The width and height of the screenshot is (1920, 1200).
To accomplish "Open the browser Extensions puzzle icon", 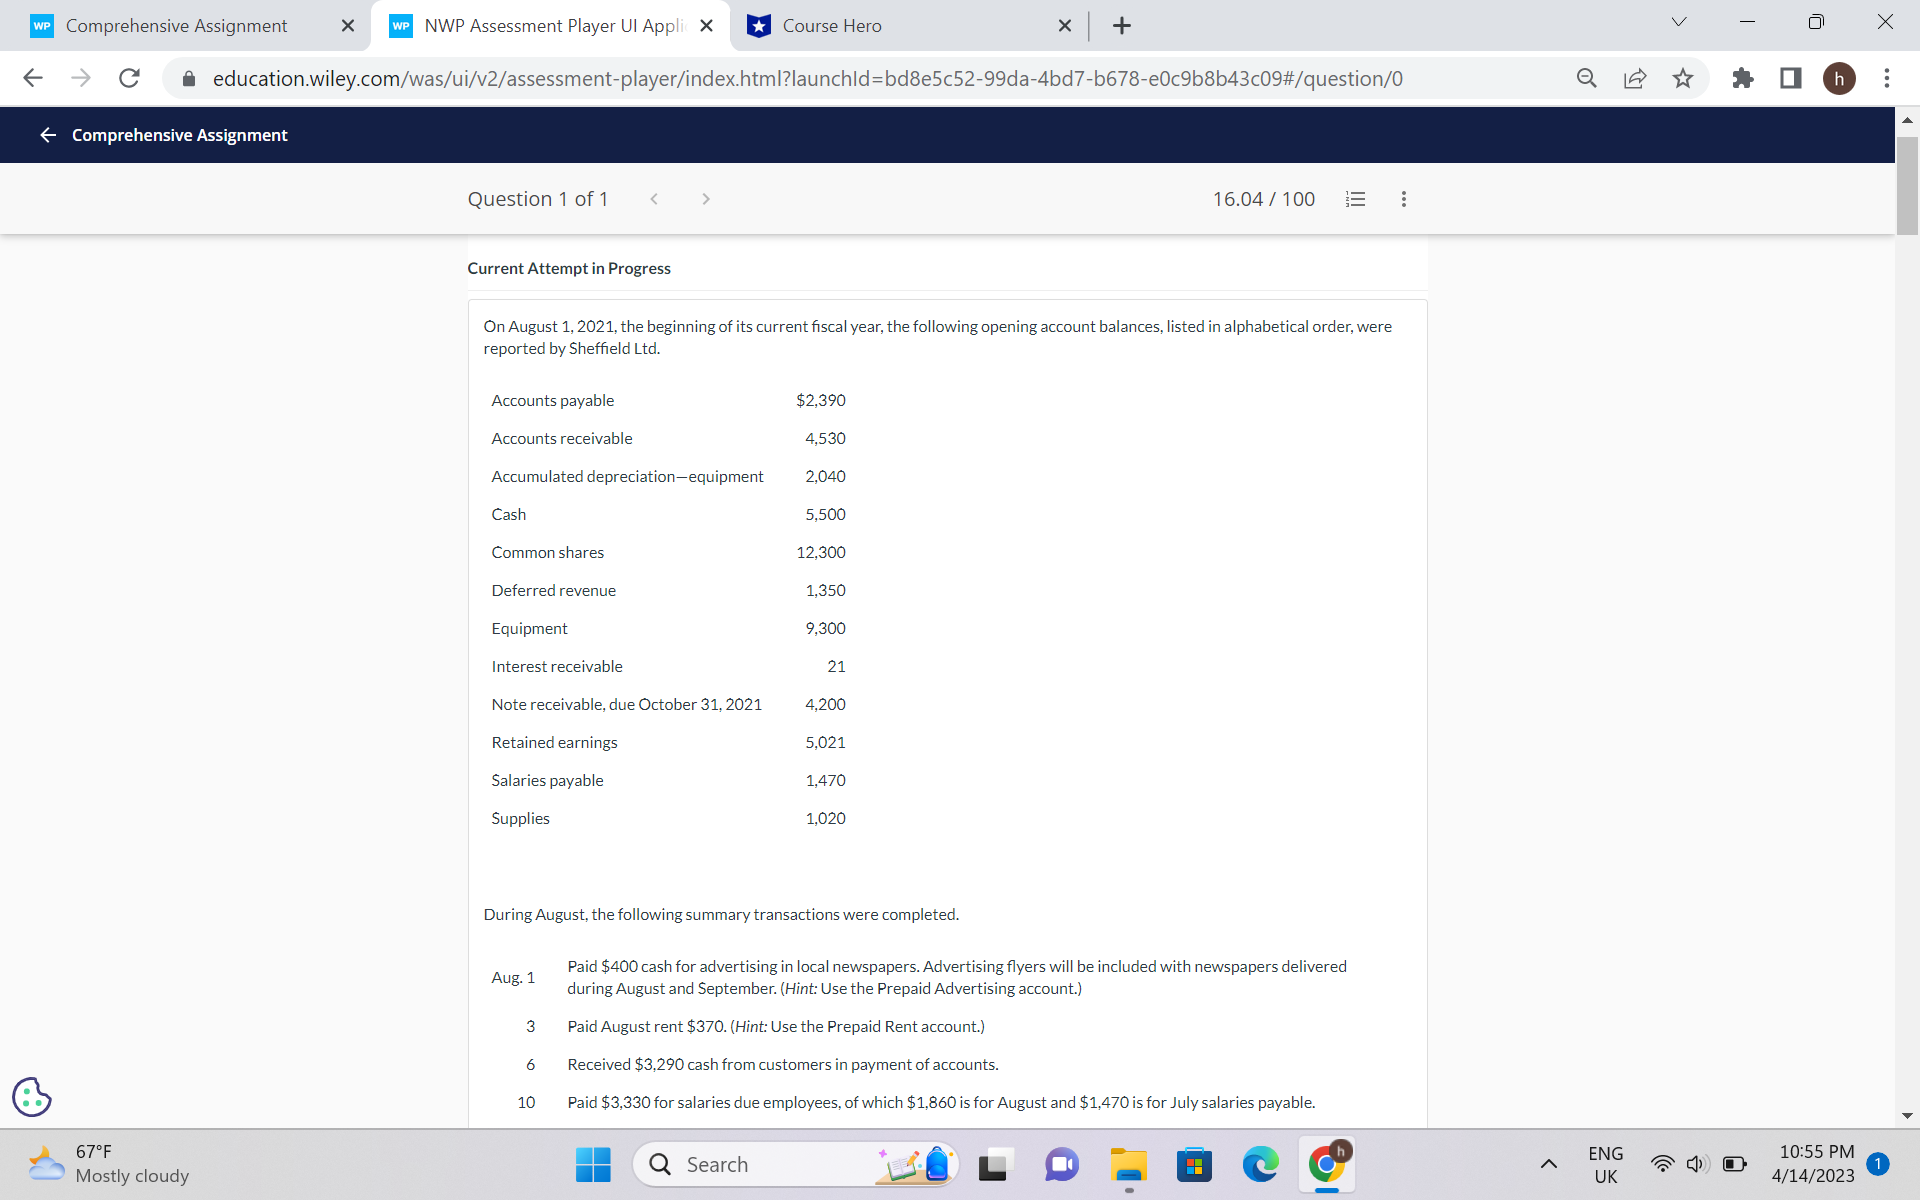I will coord(1742,78).
